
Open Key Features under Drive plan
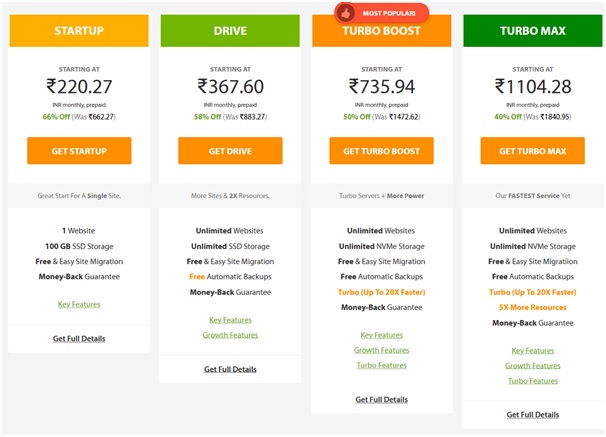click(230, 320)
